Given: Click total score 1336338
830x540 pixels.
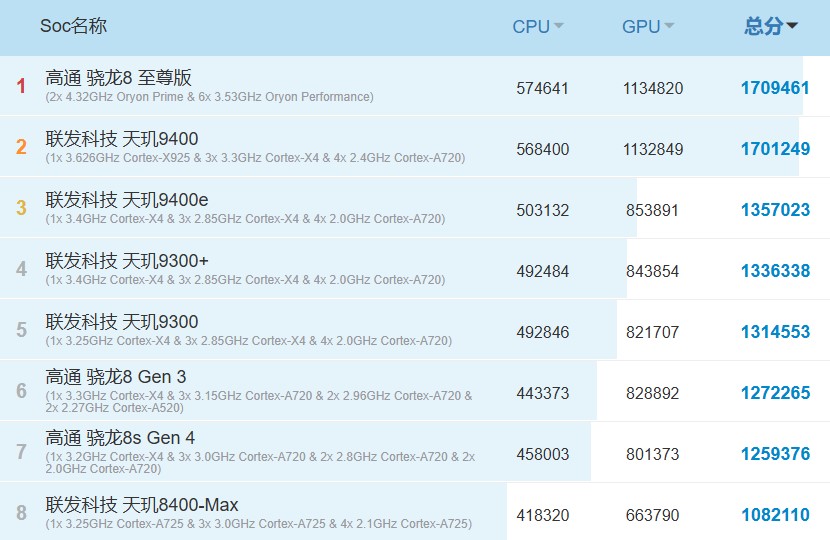Looking at the screenshot, I should coord(775,271).
